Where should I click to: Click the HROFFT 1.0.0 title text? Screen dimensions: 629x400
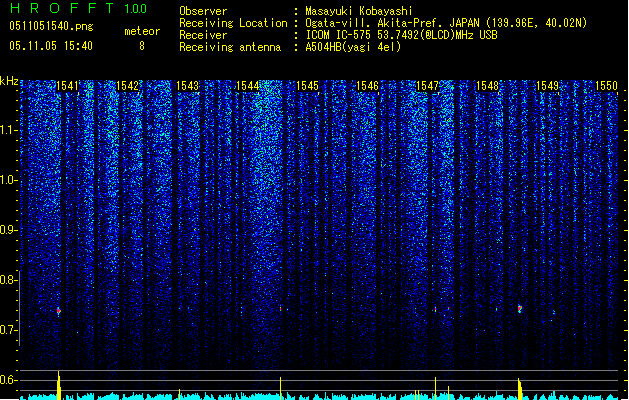pyautogui.click(x=79, y=8)
